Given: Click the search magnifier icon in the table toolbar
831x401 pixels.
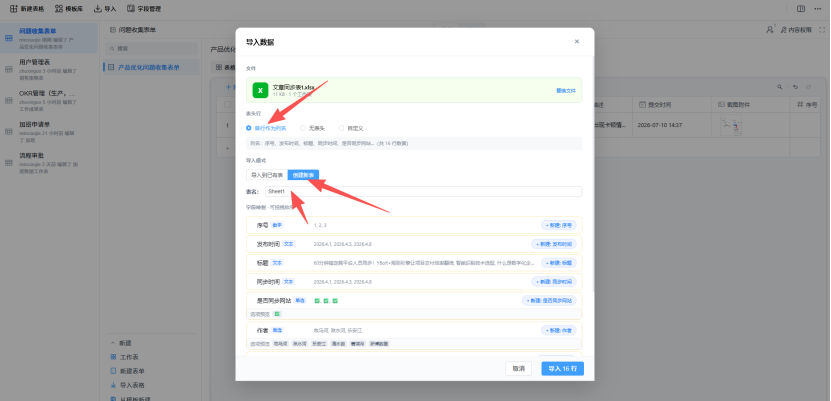Looking at the screenshot, I should tap(779, 86).
